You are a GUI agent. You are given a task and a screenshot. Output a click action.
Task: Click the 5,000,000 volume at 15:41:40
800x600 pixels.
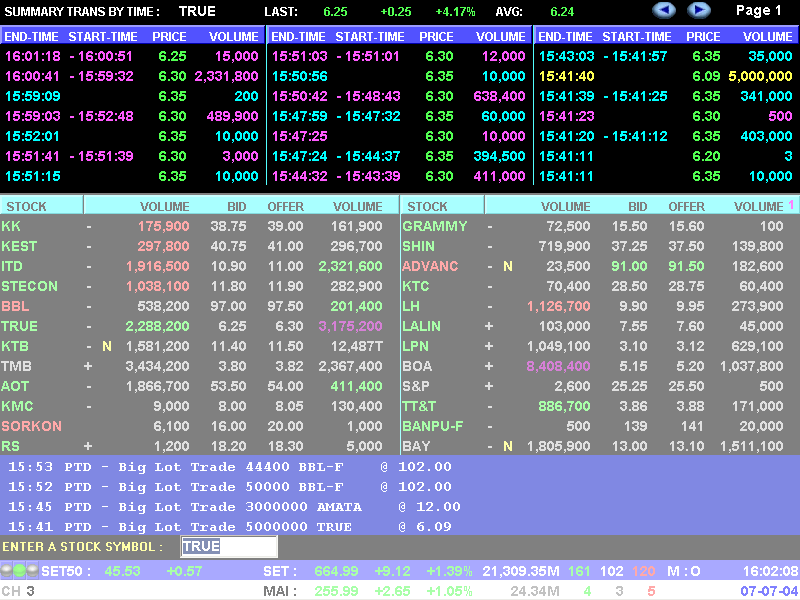[760, 76]
